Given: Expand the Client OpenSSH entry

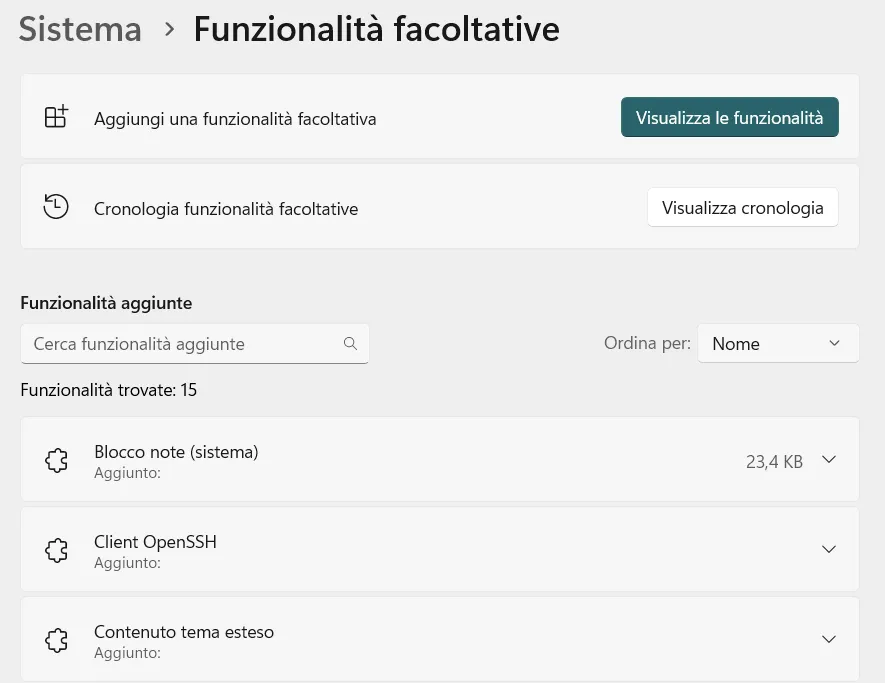Looking at the screenshot, I should (829, 550).
